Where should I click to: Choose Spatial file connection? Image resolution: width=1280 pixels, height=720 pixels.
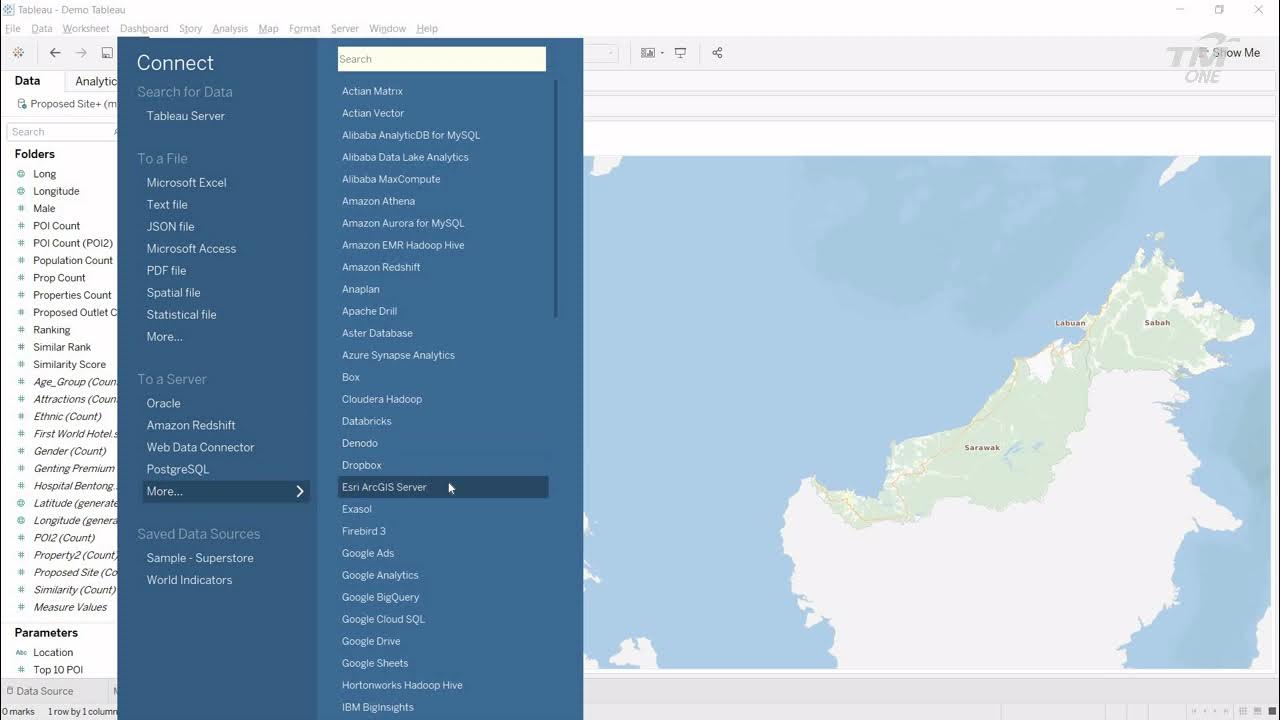[x=174, y=293]
